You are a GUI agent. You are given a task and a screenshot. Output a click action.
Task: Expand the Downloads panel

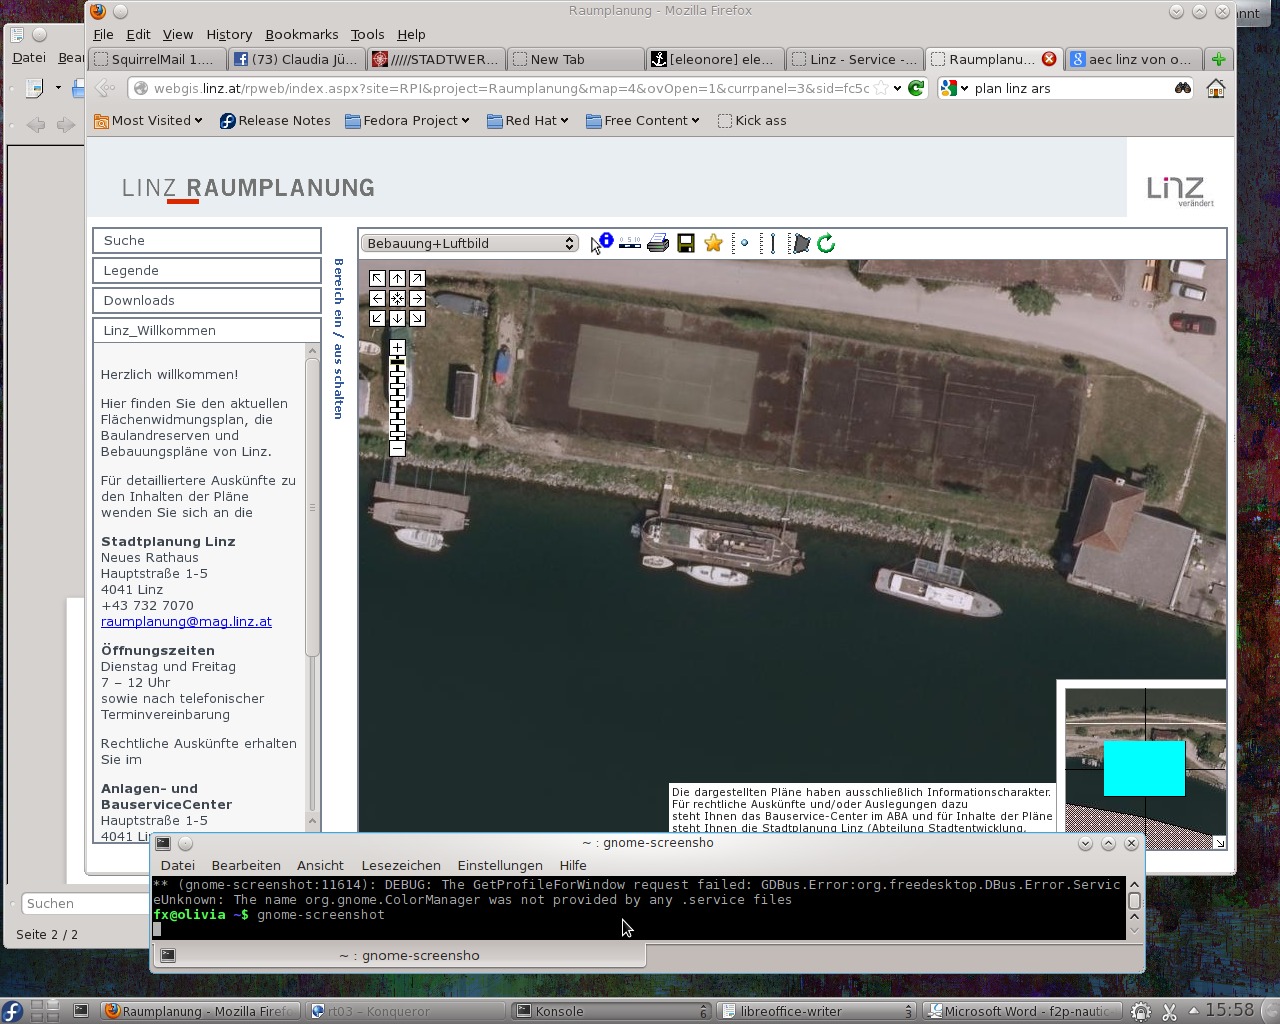(x=207, y=300)
